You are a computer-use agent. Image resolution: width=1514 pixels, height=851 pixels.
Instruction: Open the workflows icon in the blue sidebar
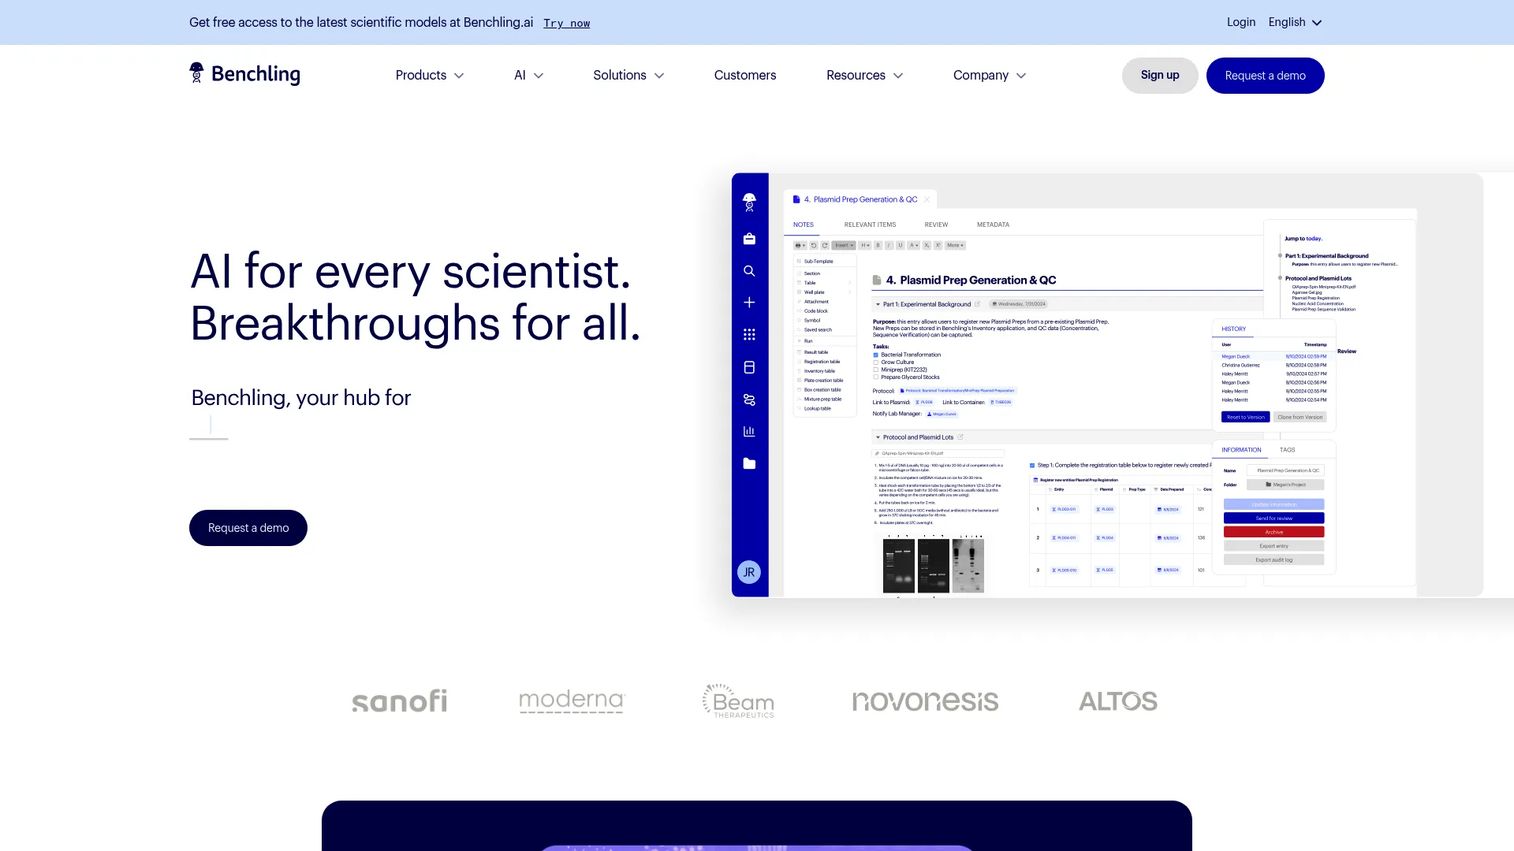click(749, 400)
